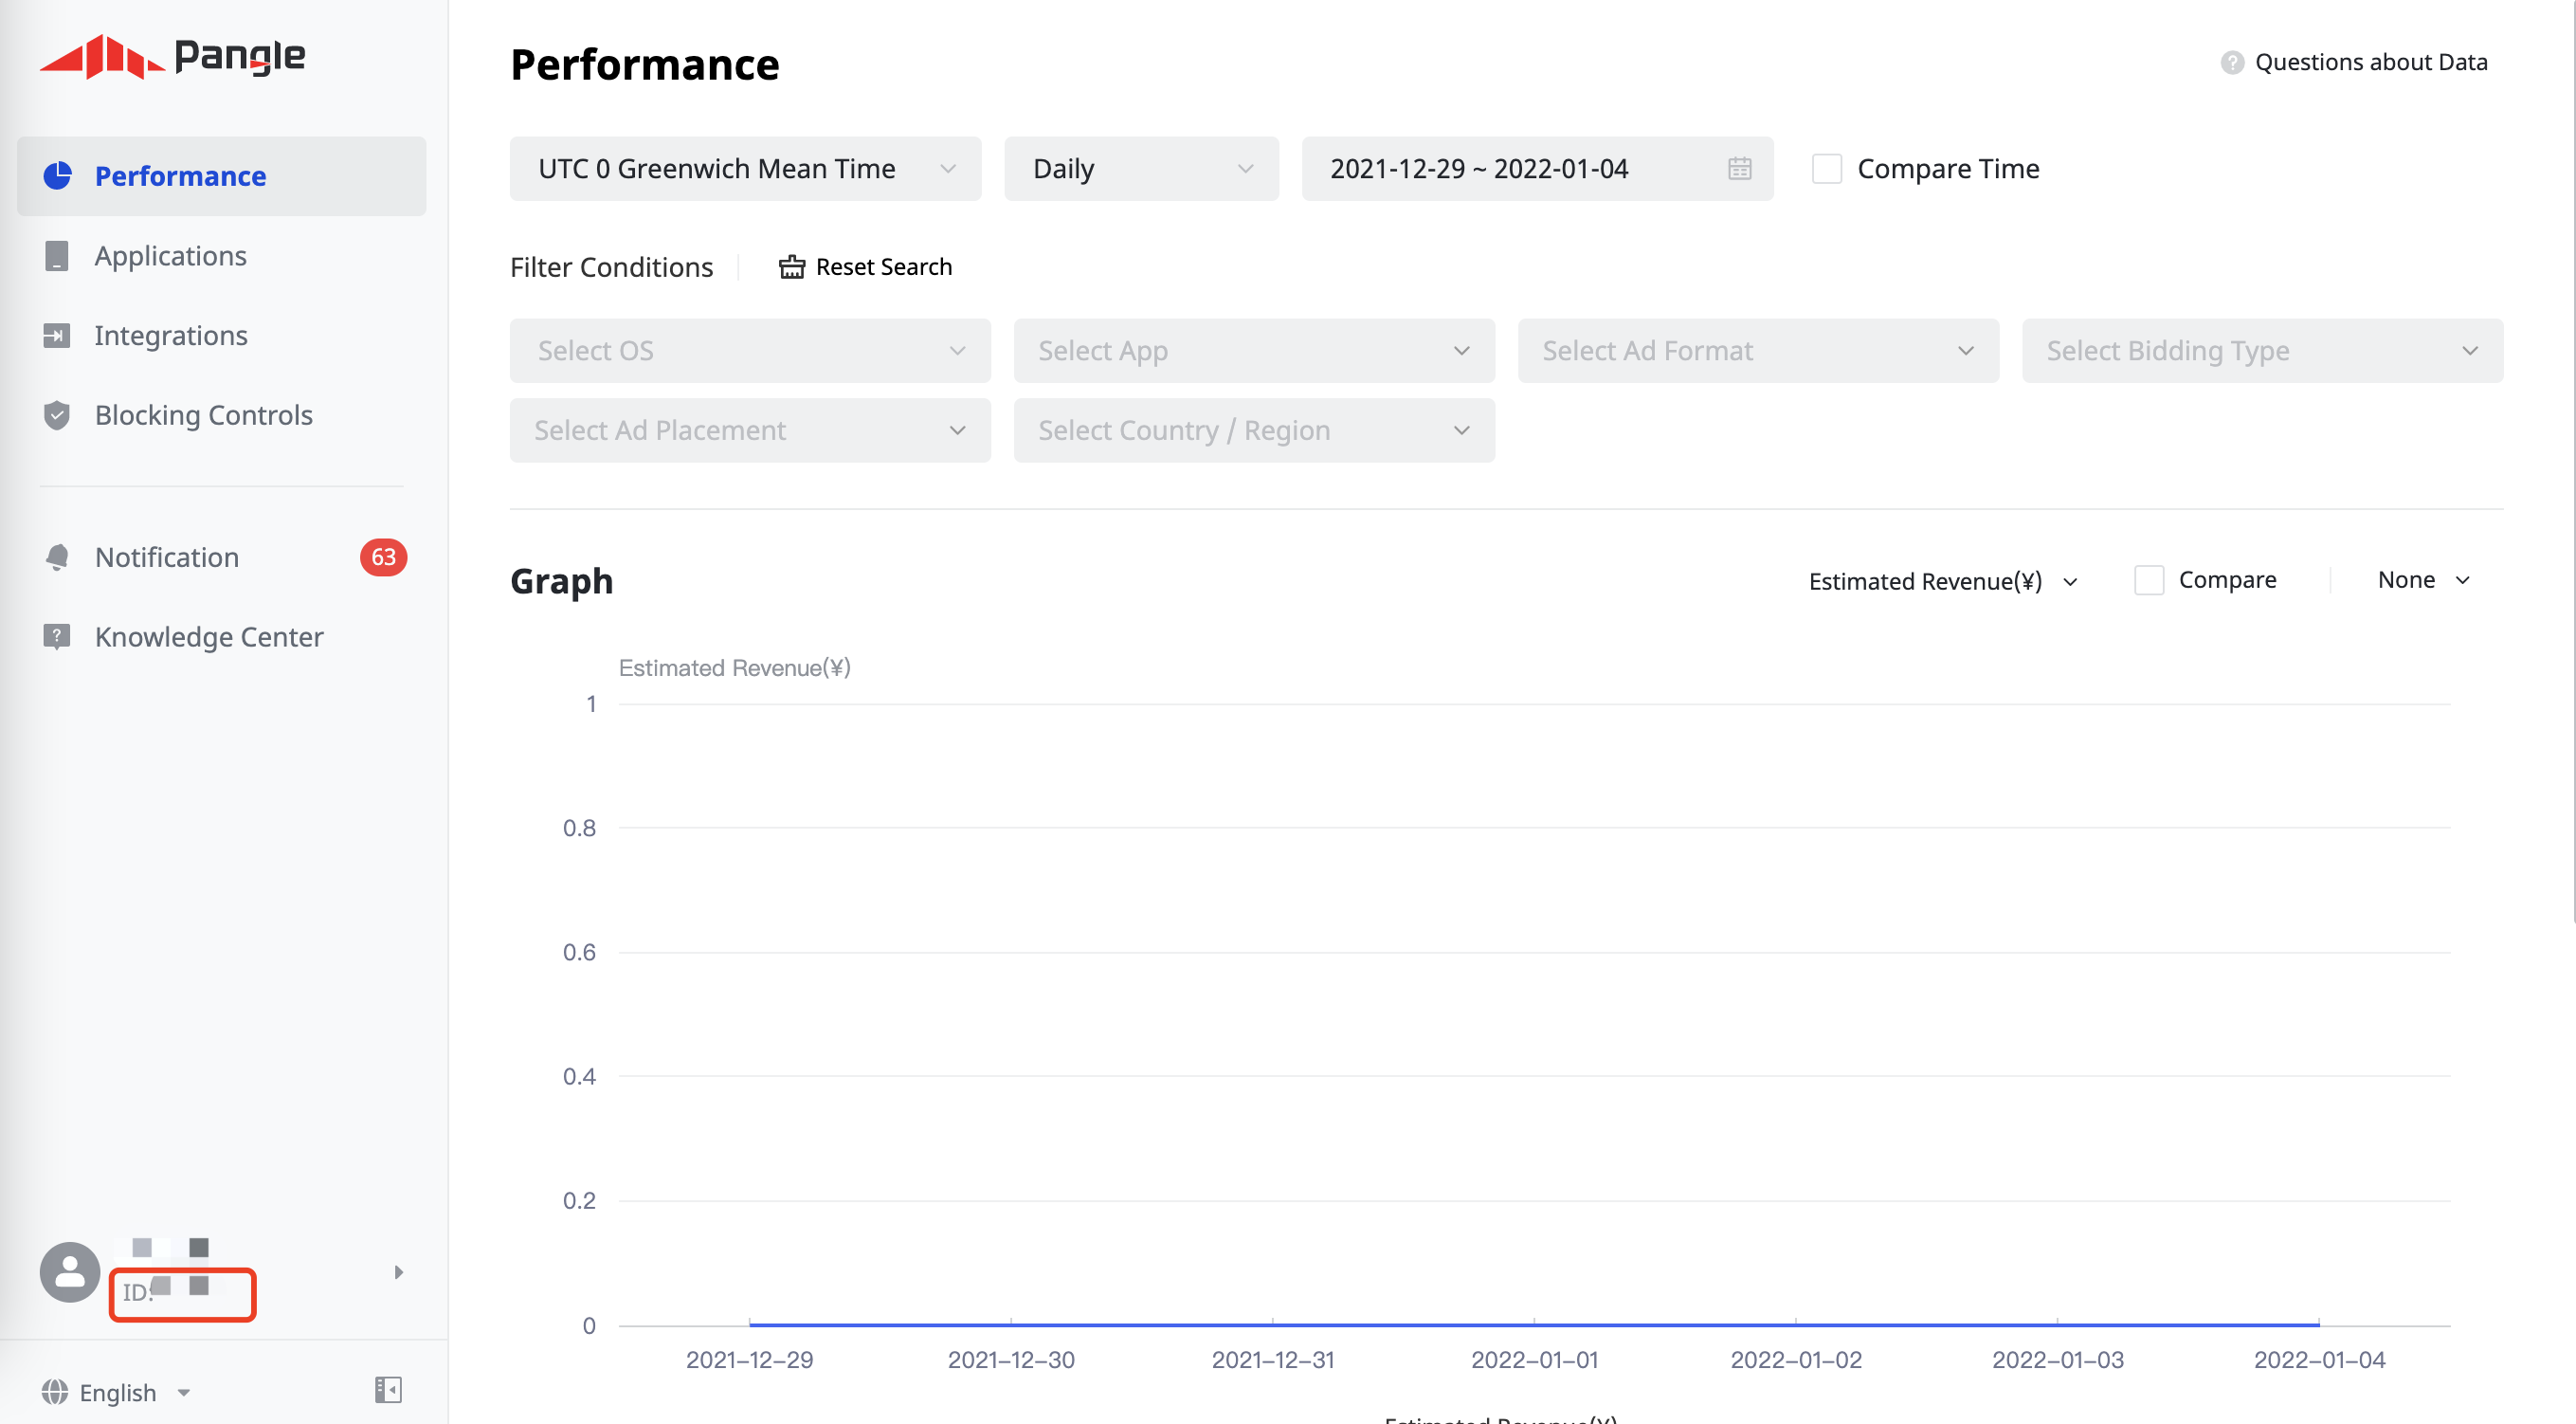Click the globe language icon
Screen dimensions: 2576x1424
click(x=55, y=1392)
